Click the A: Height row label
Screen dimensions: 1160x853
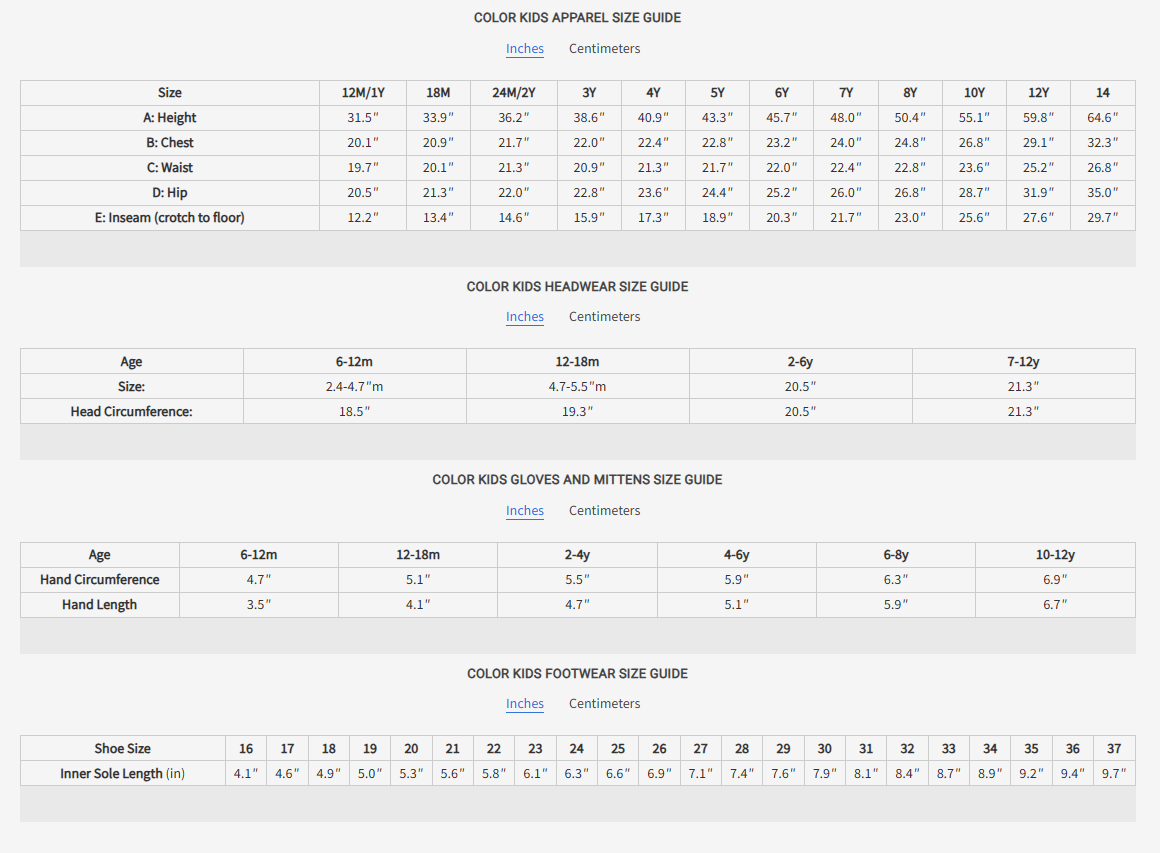coord(170,118)
